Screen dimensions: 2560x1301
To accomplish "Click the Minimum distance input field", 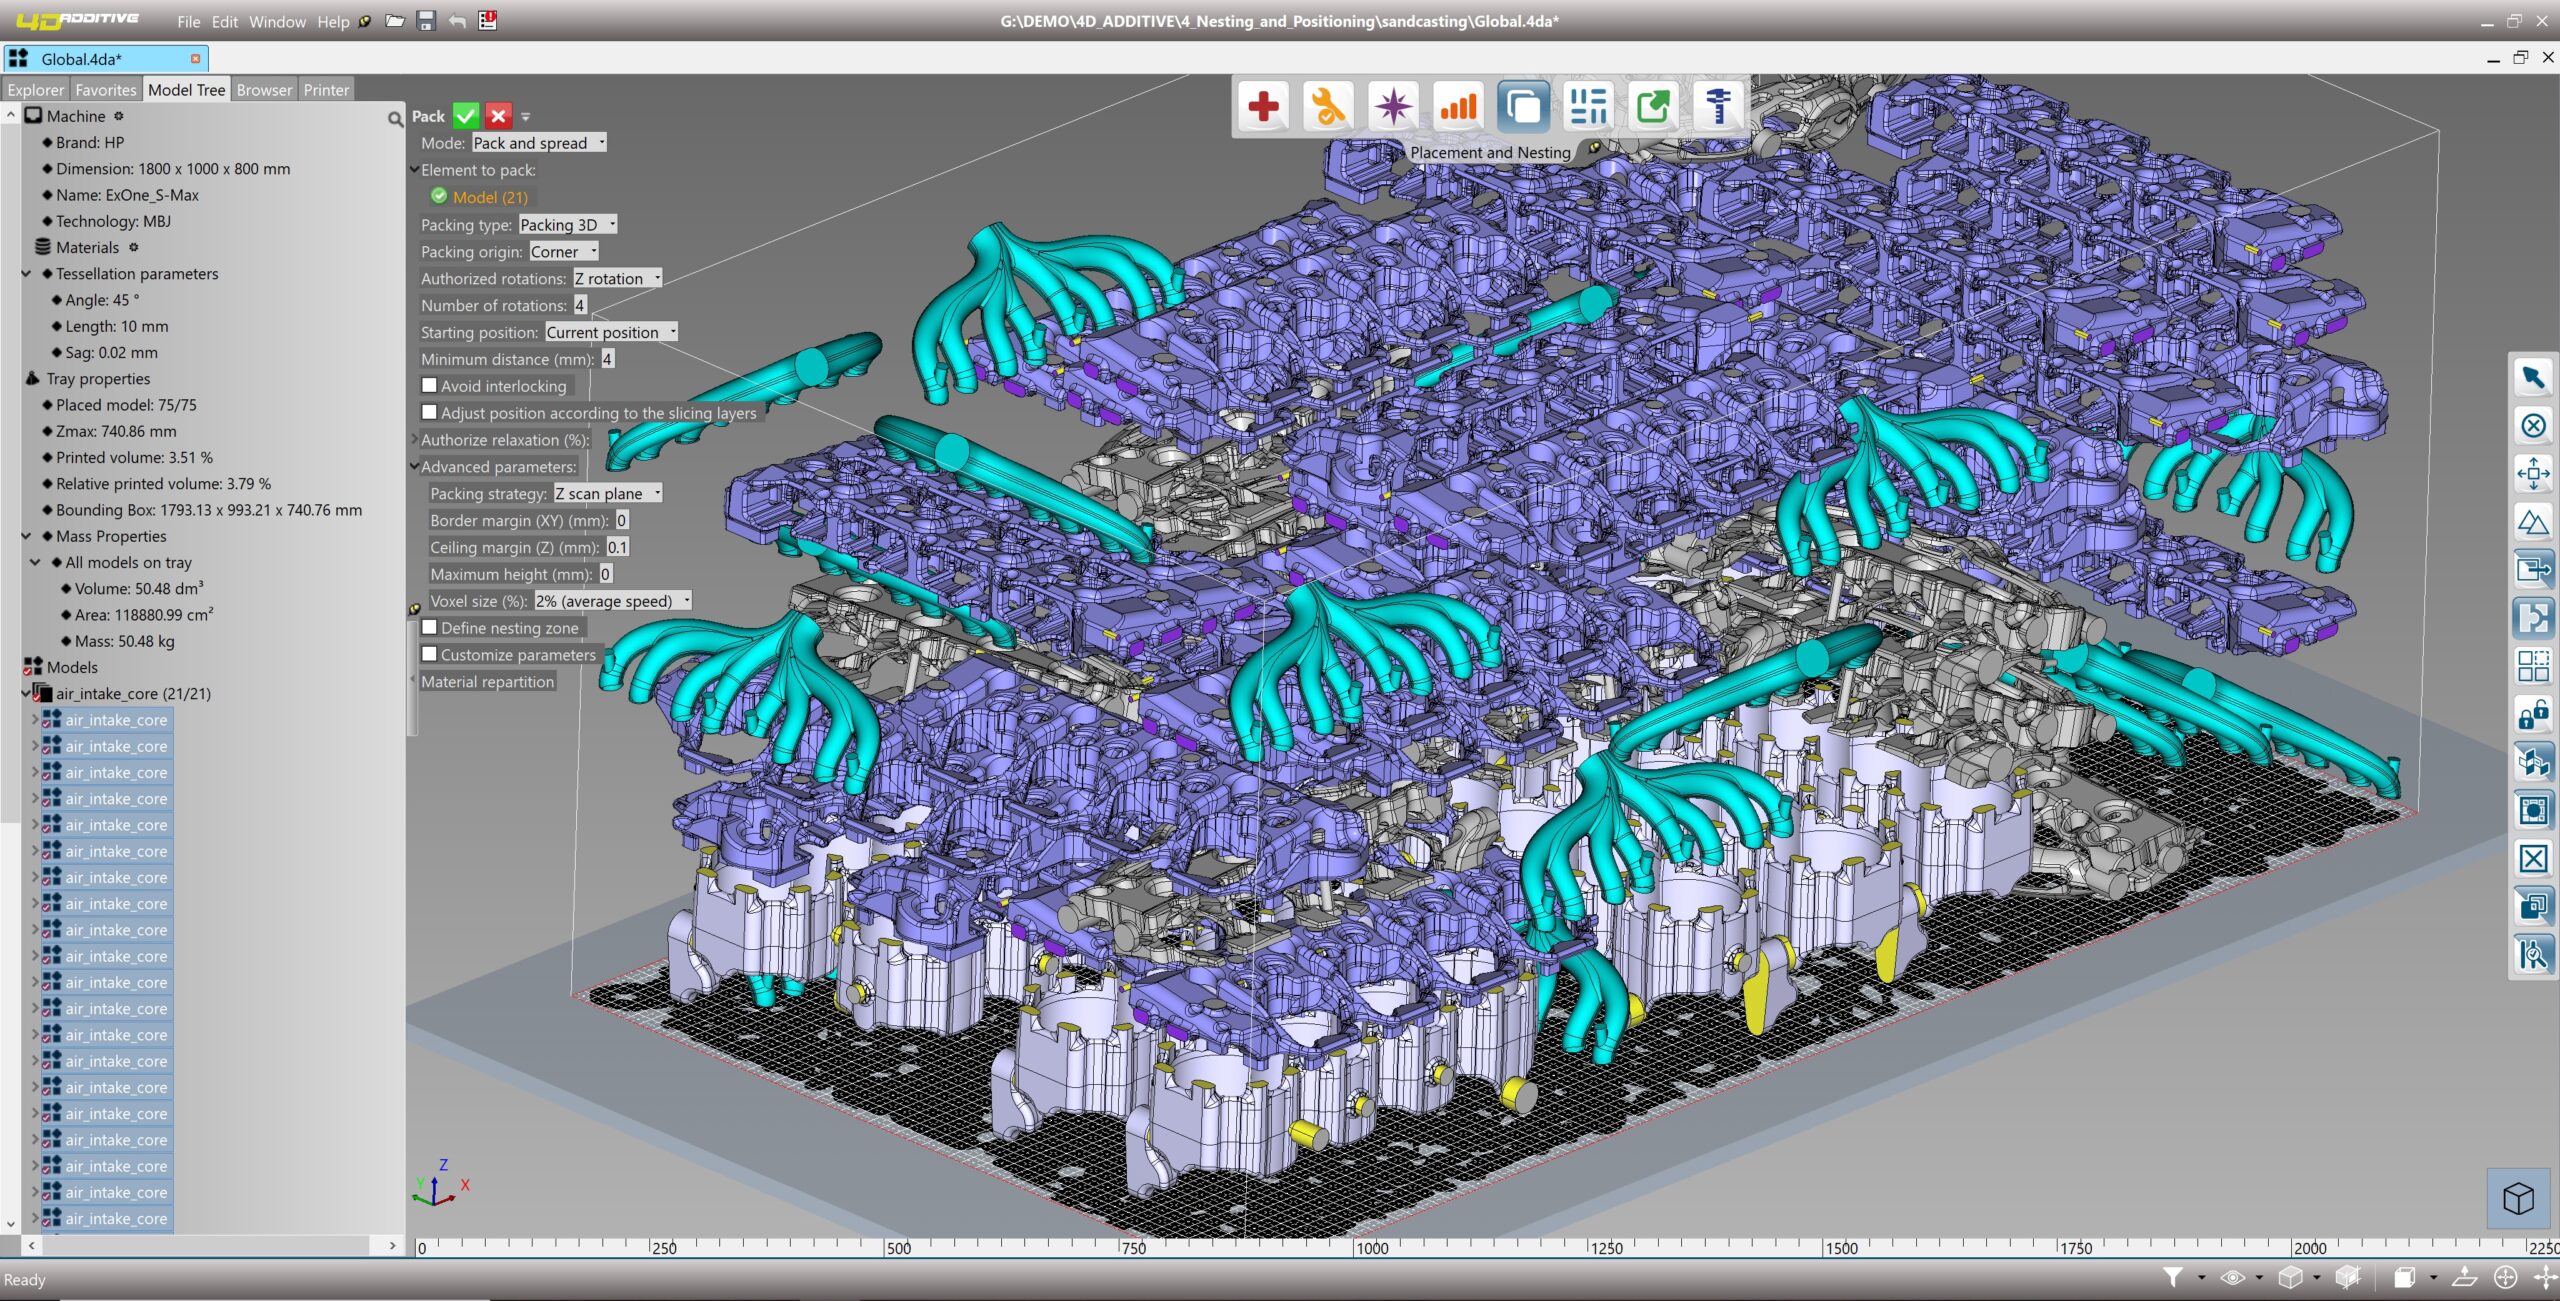I will [x=607, y=359].
